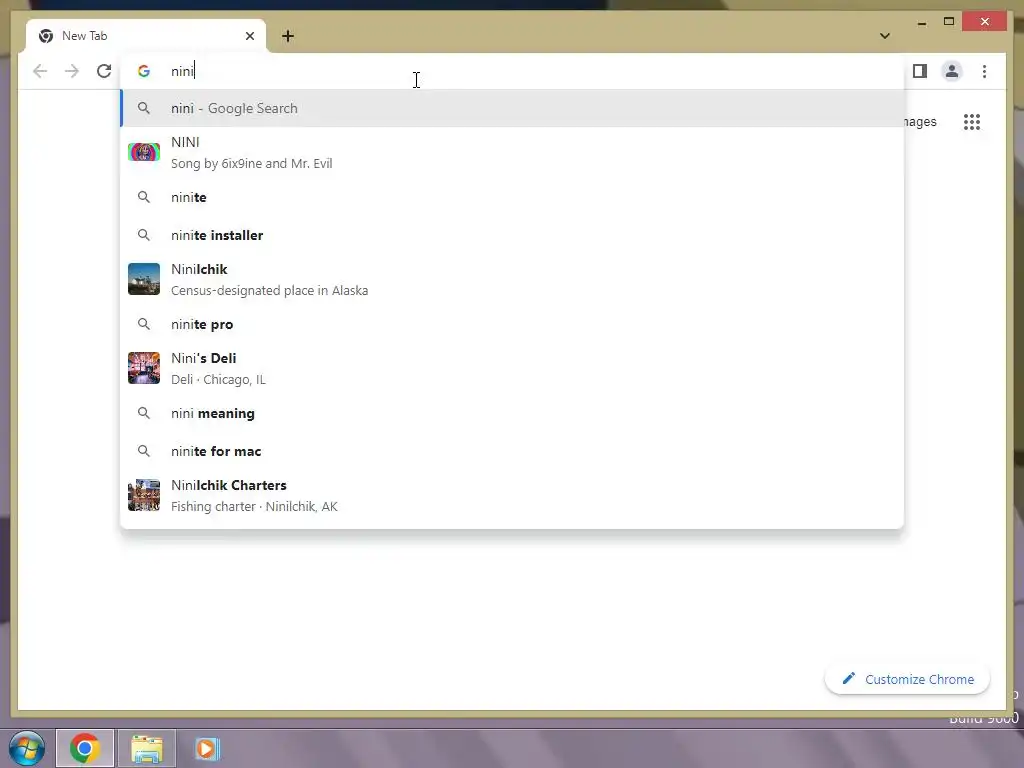Screen dimensions: 1024x768
Task: Close the Chrome window
Action: [x=985, y=22]
